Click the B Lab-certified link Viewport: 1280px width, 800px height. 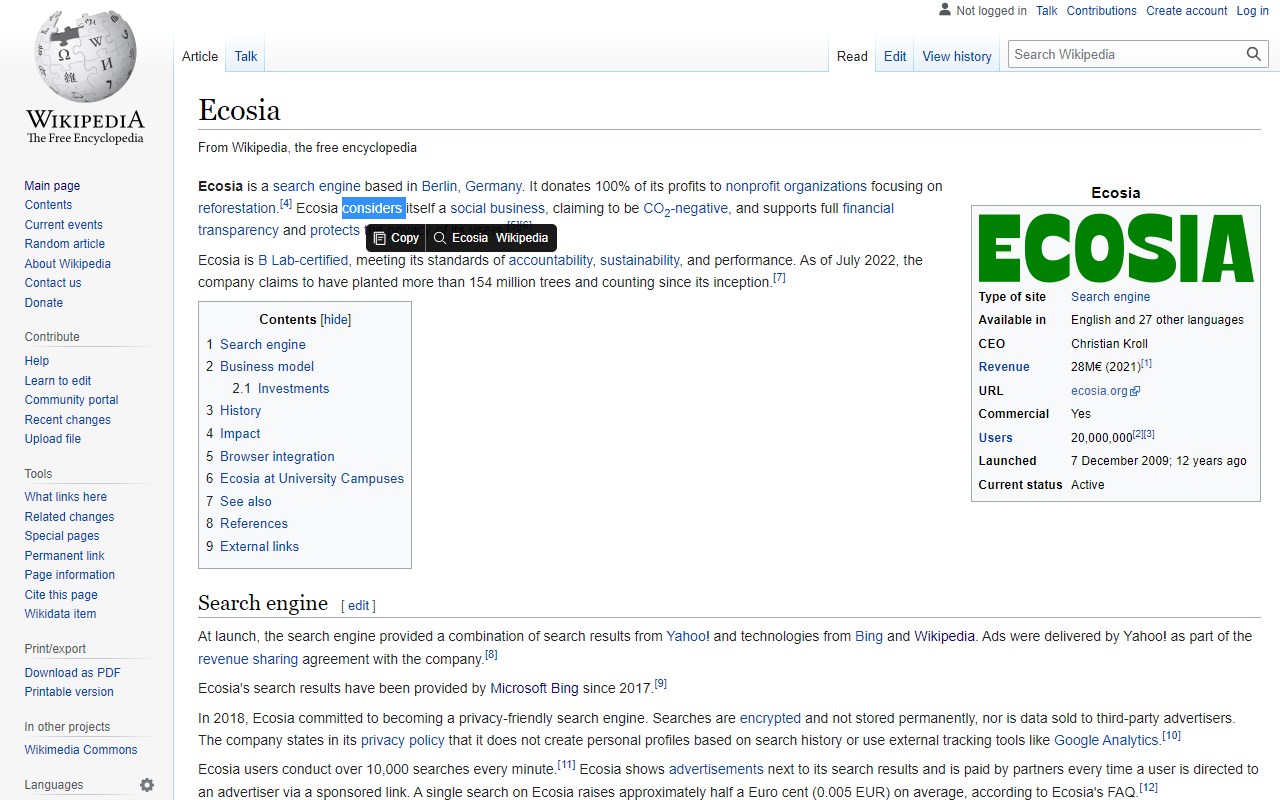click(x=303, y=260)
